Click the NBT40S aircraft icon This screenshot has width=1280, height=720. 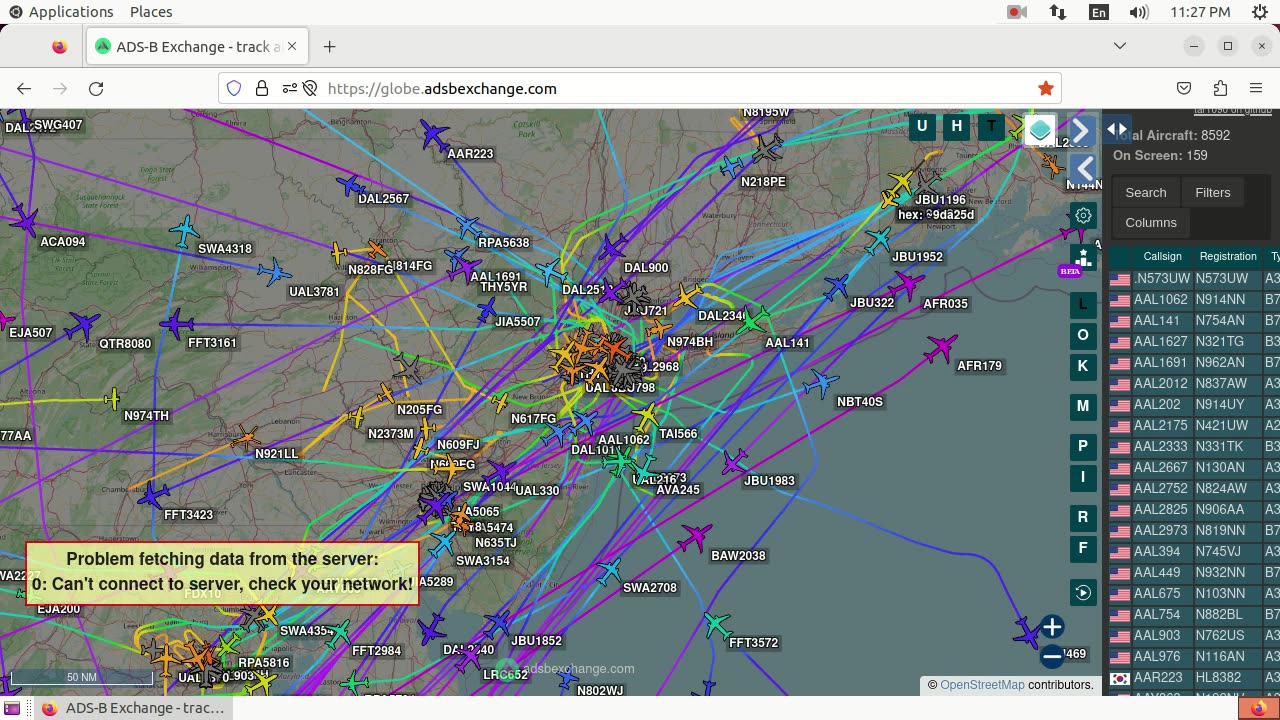[x=822, y=383]
